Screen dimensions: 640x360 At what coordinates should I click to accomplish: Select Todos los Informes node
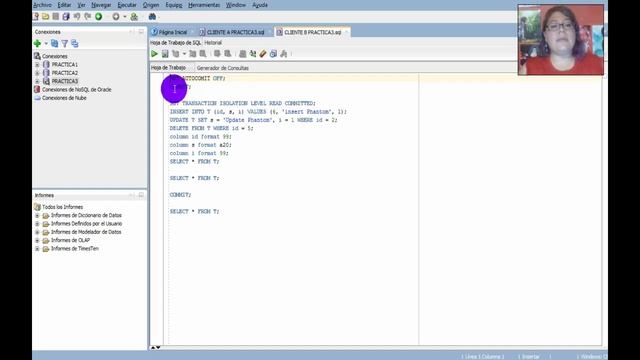pyautogui.click(x=62, y=207)
